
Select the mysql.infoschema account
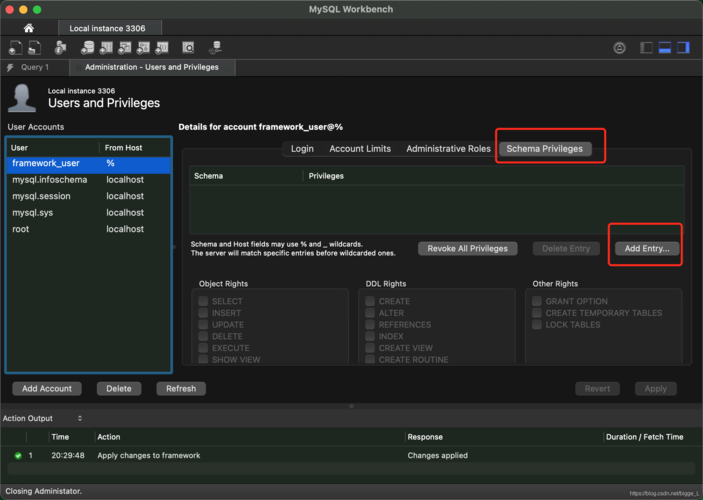coord(89,180)
